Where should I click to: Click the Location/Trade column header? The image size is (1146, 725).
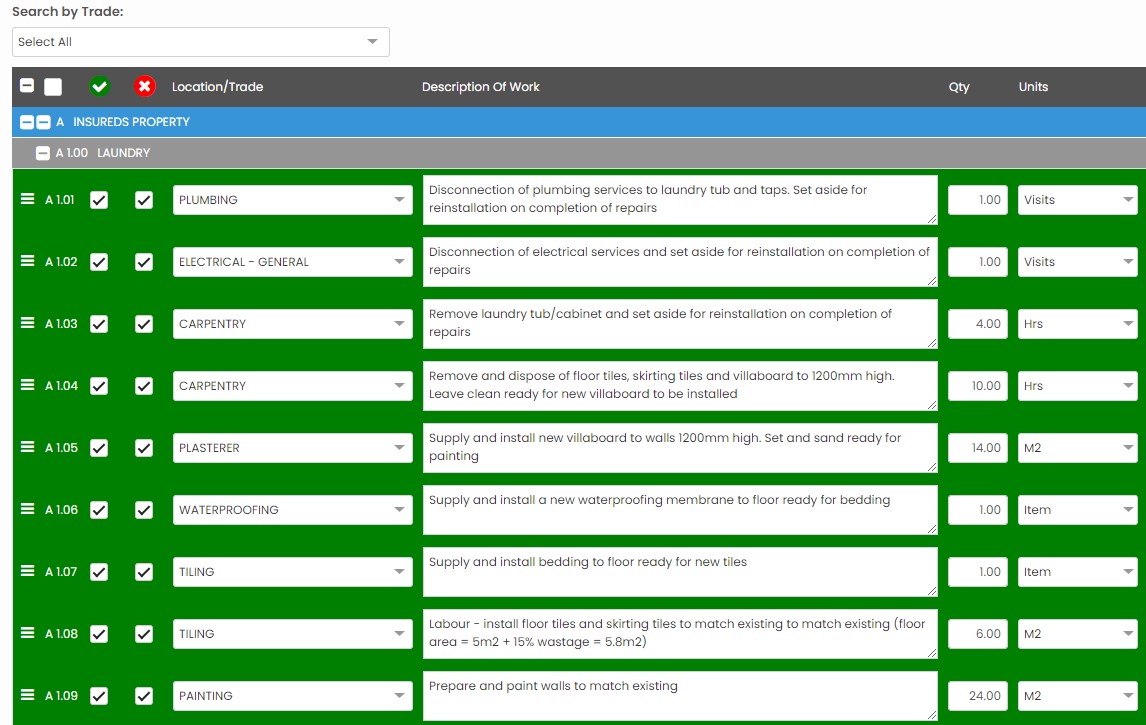point(217,87)
